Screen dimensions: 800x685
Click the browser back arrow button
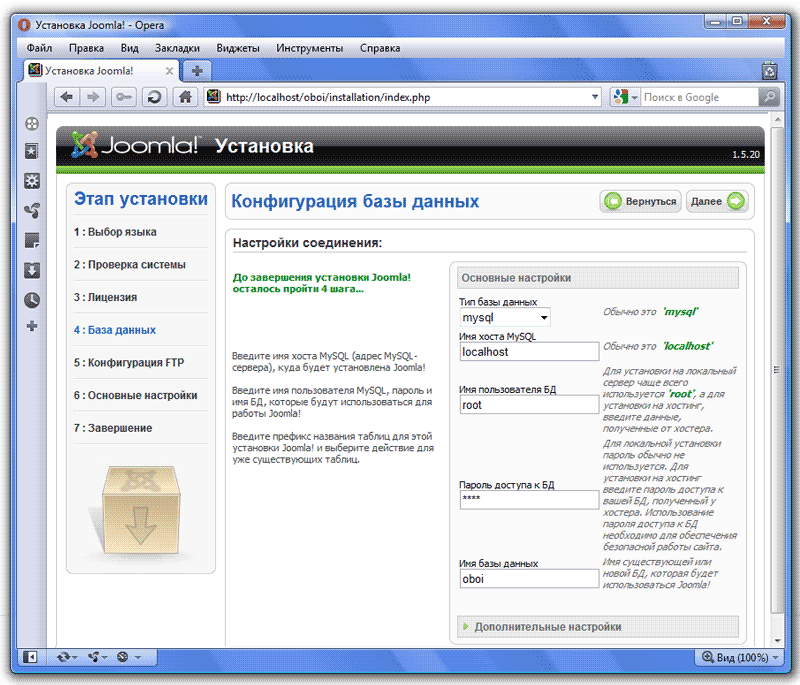pyautogui.click(x=67, y=97)
